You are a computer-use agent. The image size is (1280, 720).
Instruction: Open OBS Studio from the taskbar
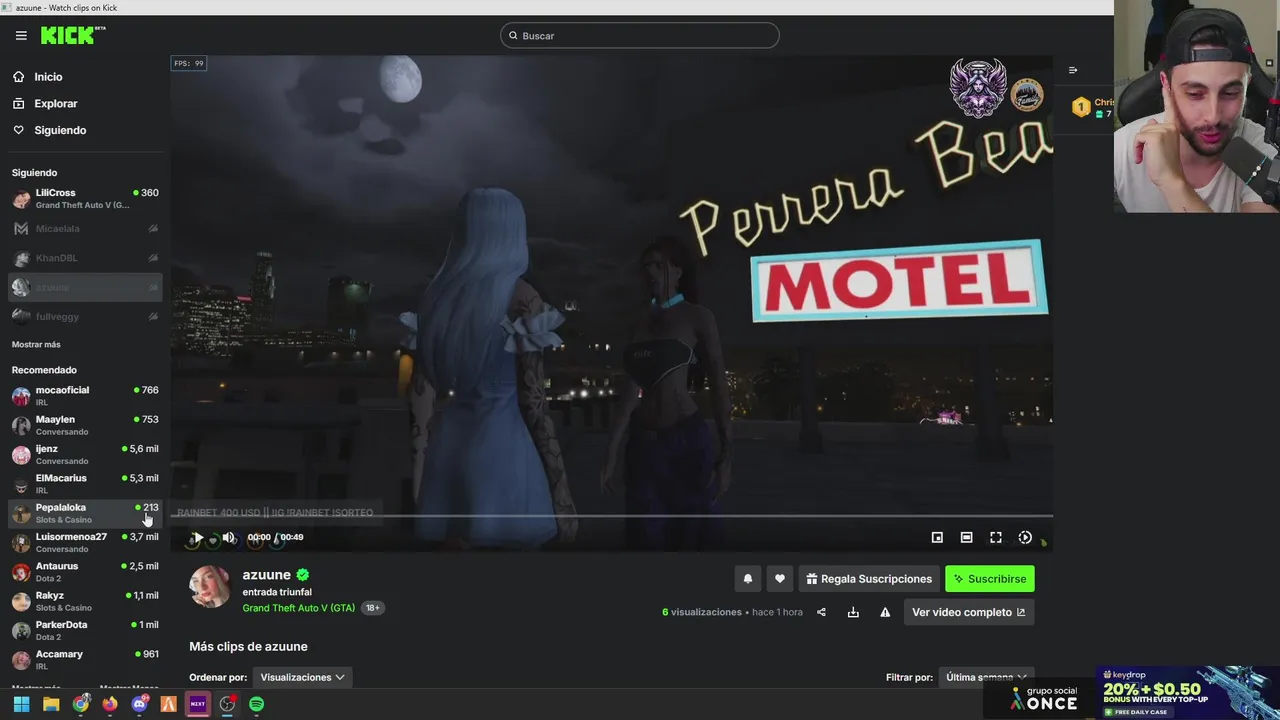(x=227, y=704)
